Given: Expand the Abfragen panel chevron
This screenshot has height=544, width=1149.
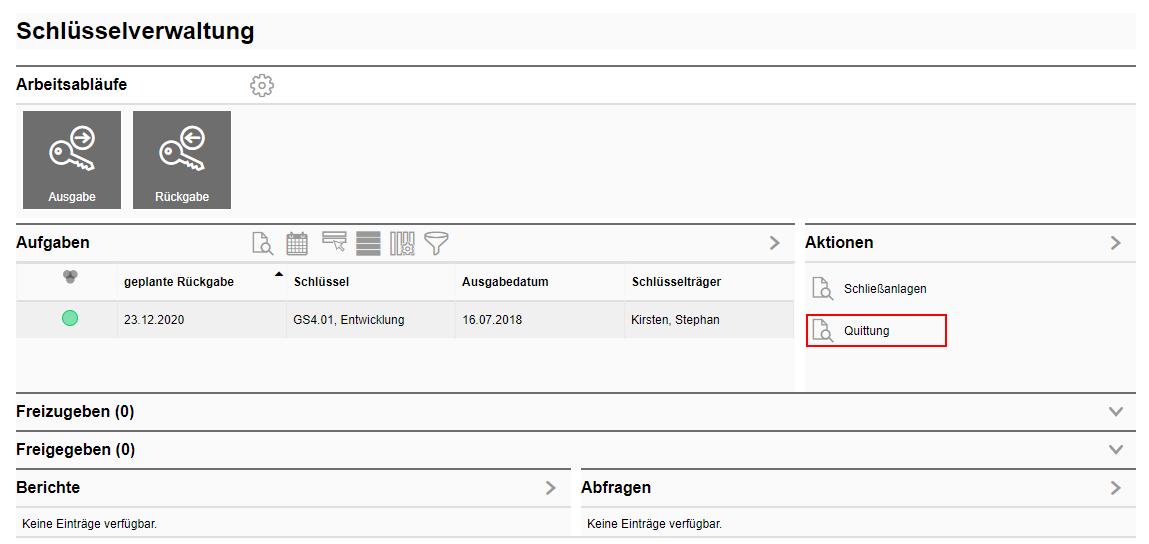Looking at the screenshot, I should tap(1116, 488).
